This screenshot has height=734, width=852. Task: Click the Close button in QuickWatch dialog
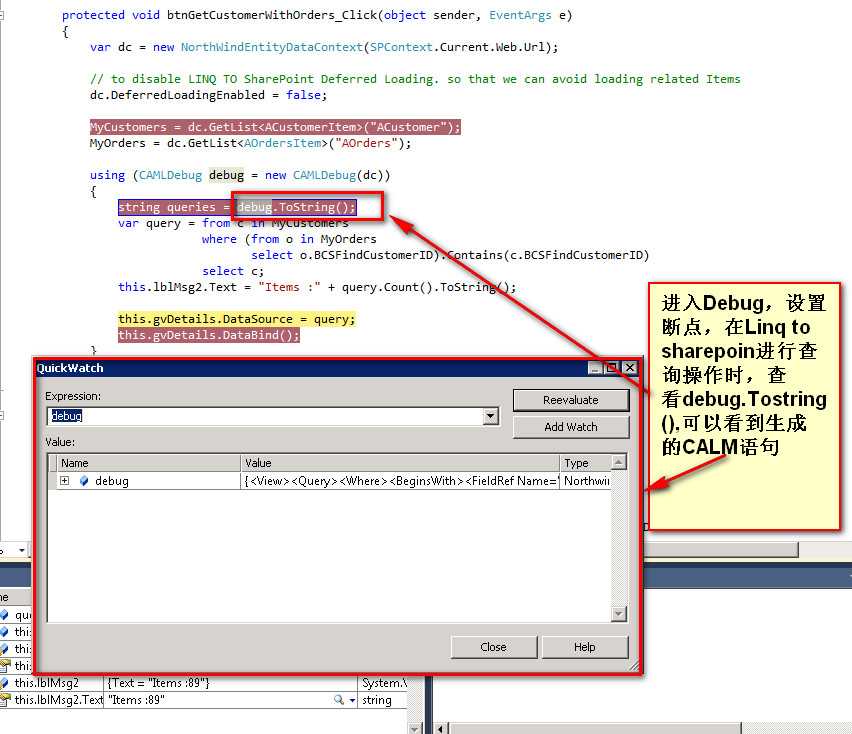pyautogui.click(x=493, y=647)
